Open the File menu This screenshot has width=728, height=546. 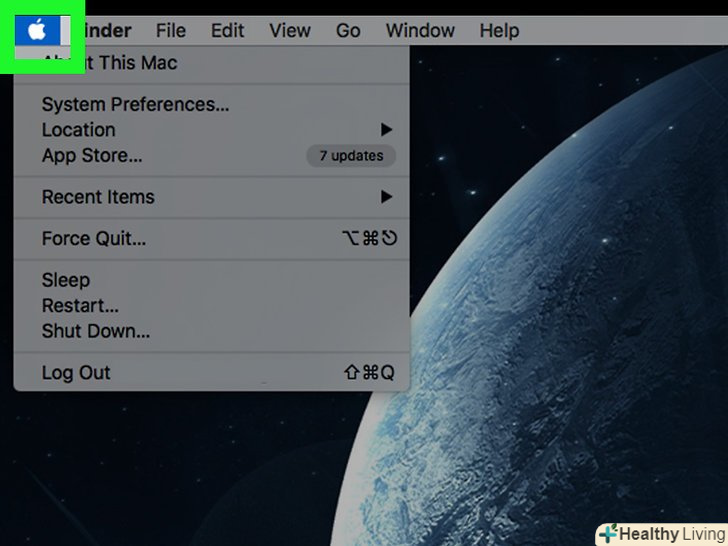pyautogui.click(x=170, y=31)
